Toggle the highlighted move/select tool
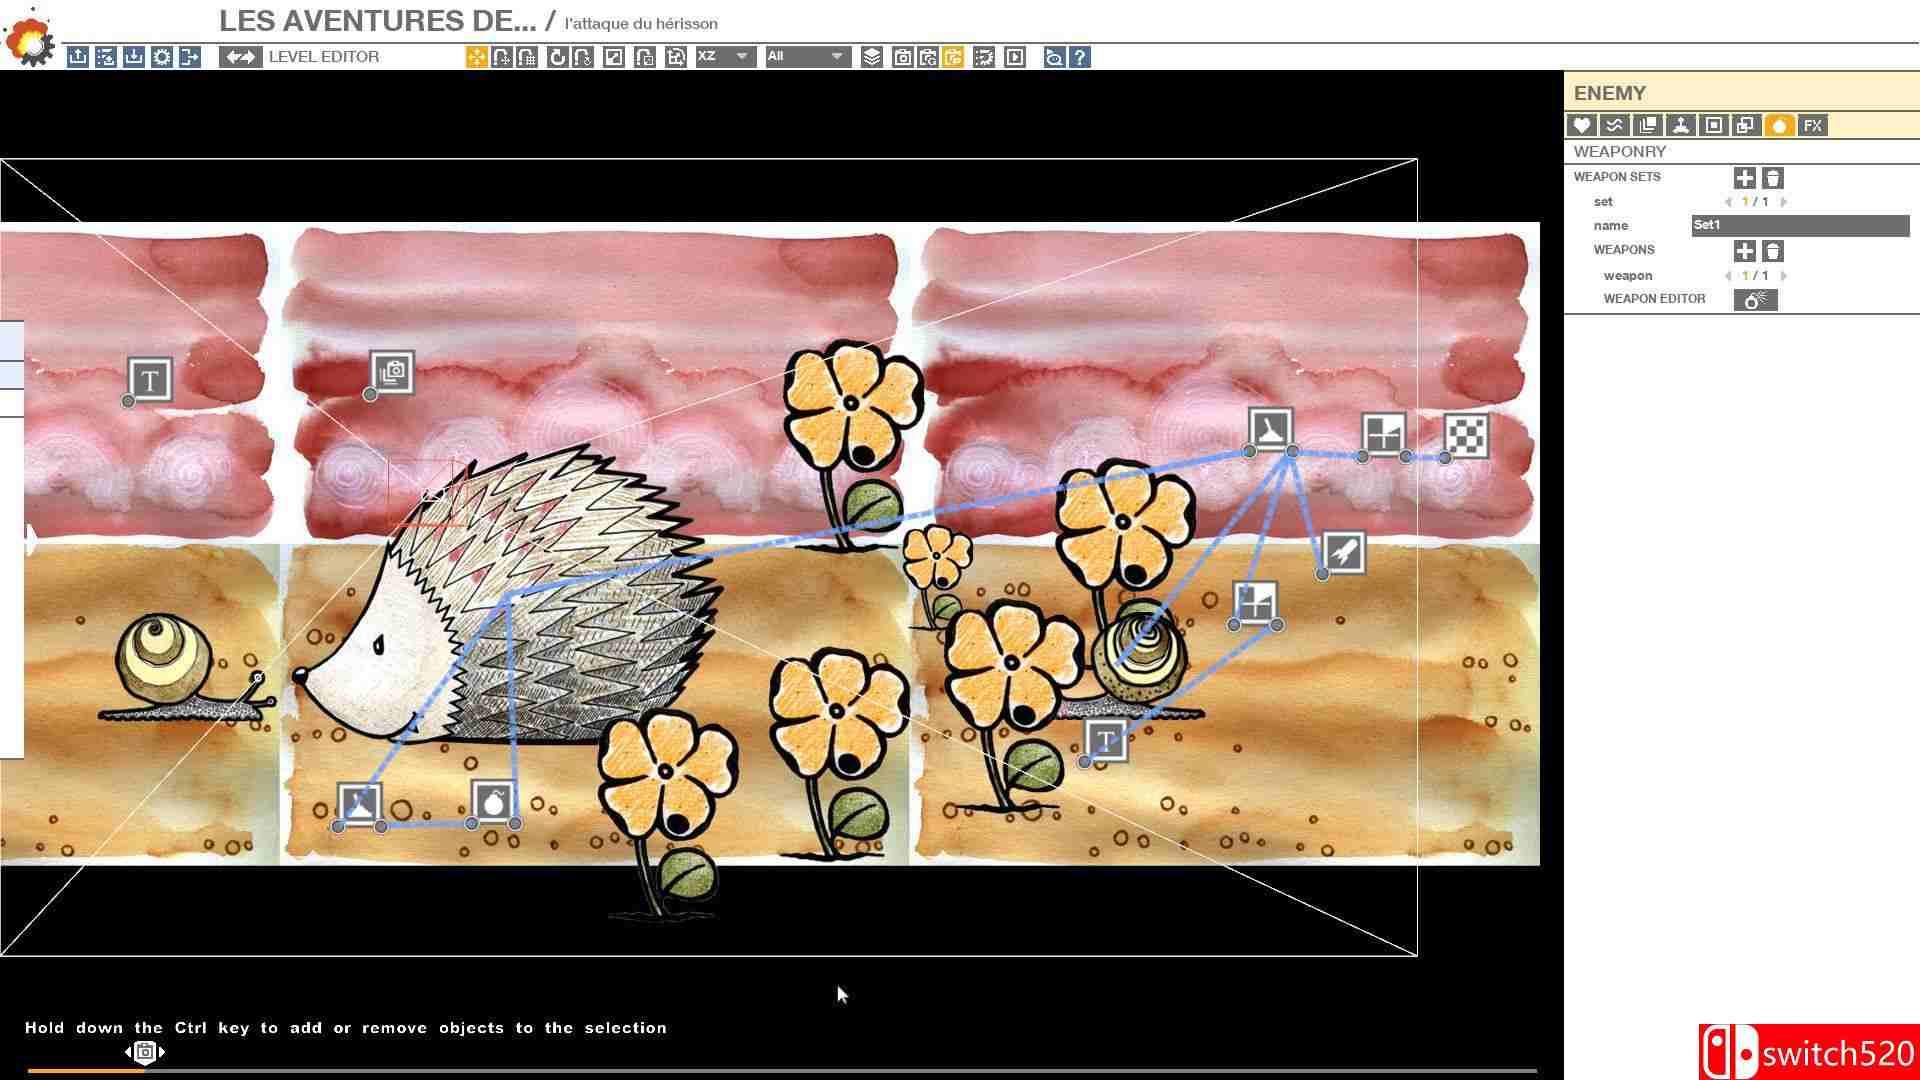This screenshot has height=1080, width=1920. pyautogui.click(x=476, y=57)
